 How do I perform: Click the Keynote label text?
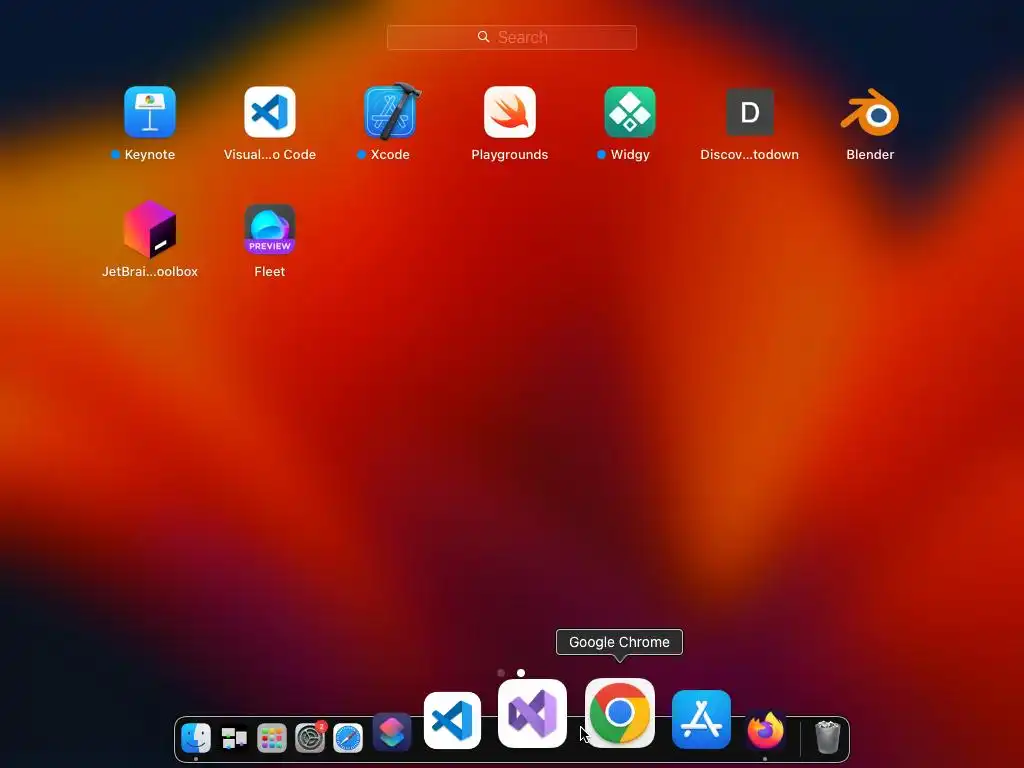[150, 155]
